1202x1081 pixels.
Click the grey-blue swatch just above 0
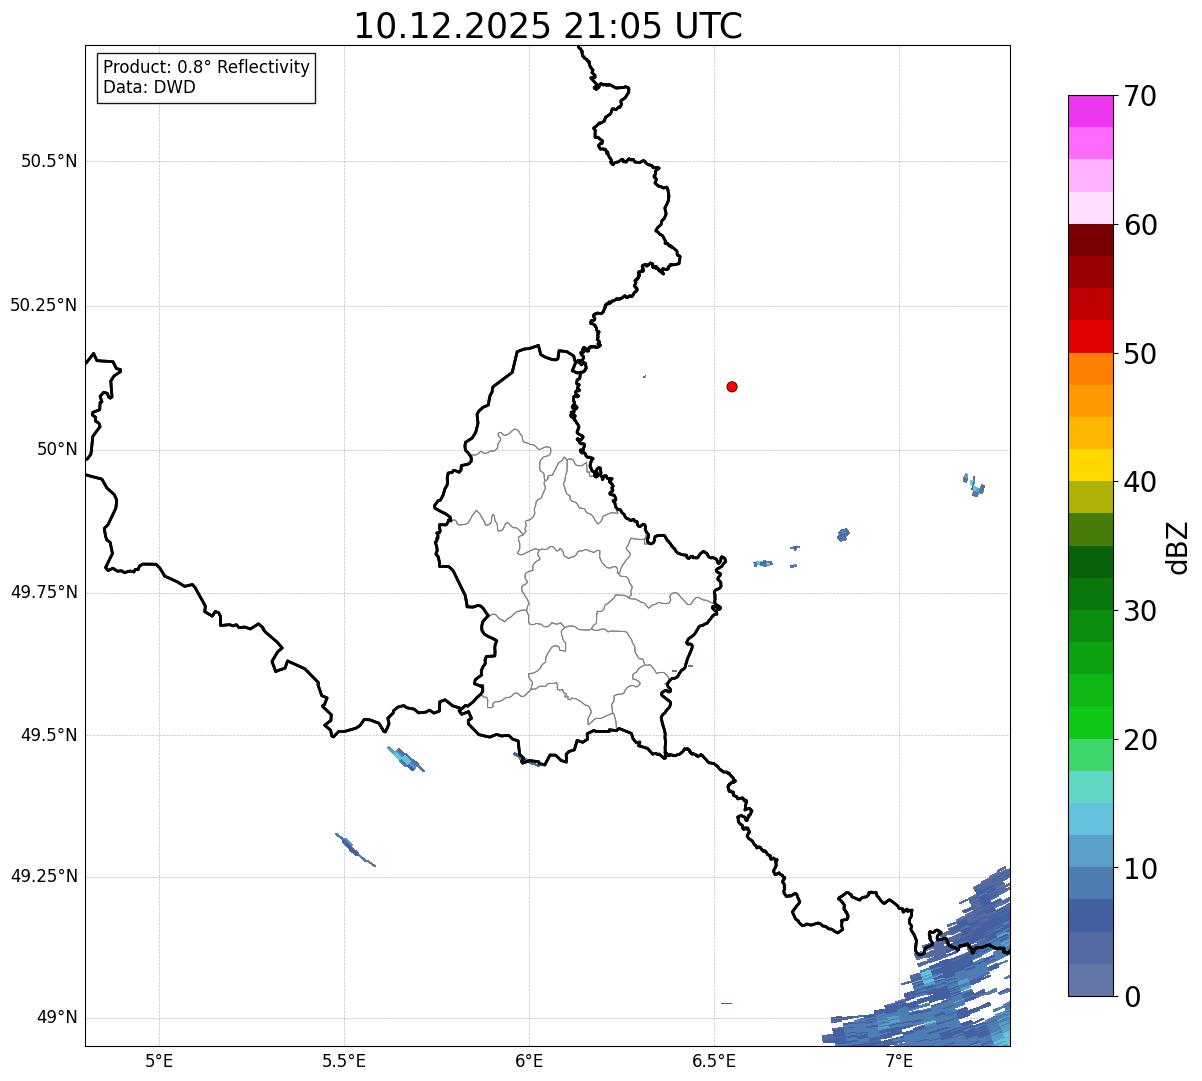[1090, 980]
